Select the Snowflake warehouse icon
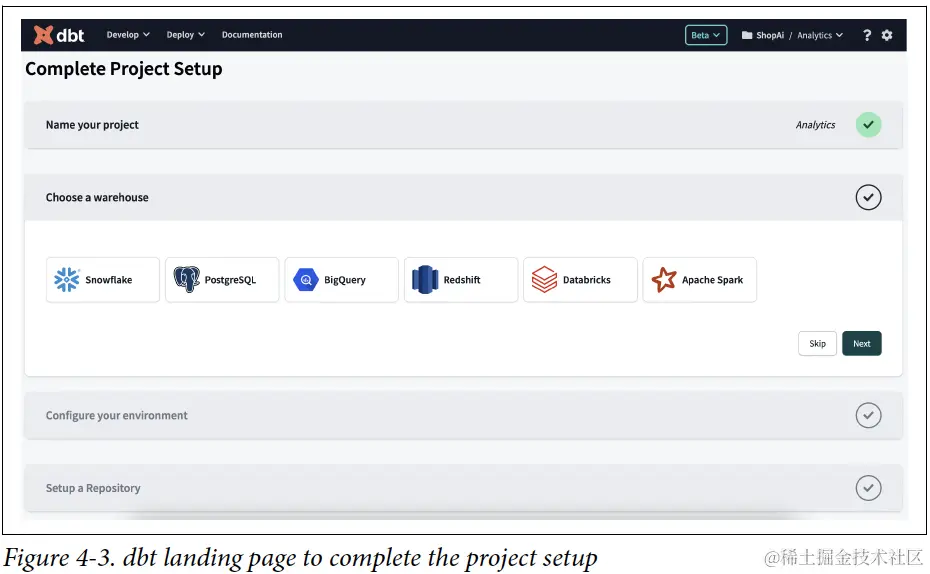Viewport: 930px width, 574px height. 66,280
